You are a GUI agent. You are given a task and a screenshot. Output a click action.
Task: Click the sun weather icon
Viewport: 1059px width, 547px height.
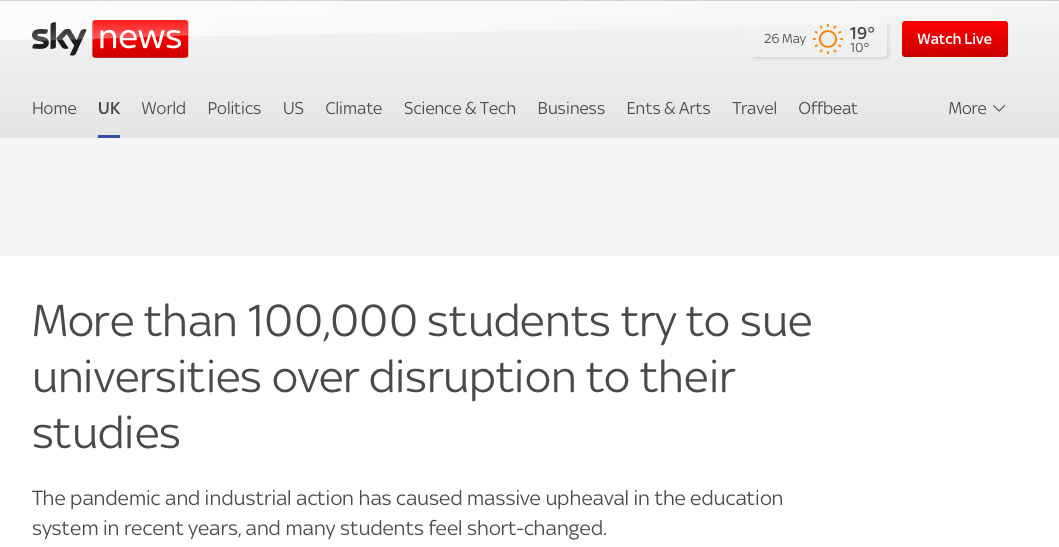pos(827,39)
